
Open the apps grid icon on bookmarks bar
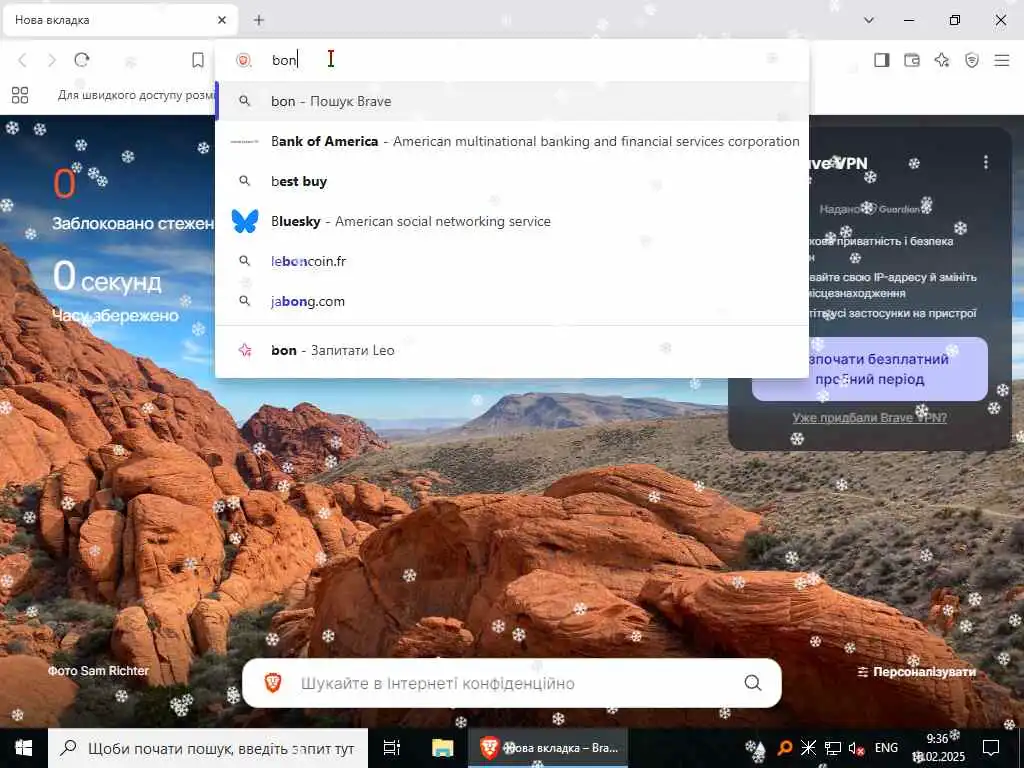[x=20, y=95]
